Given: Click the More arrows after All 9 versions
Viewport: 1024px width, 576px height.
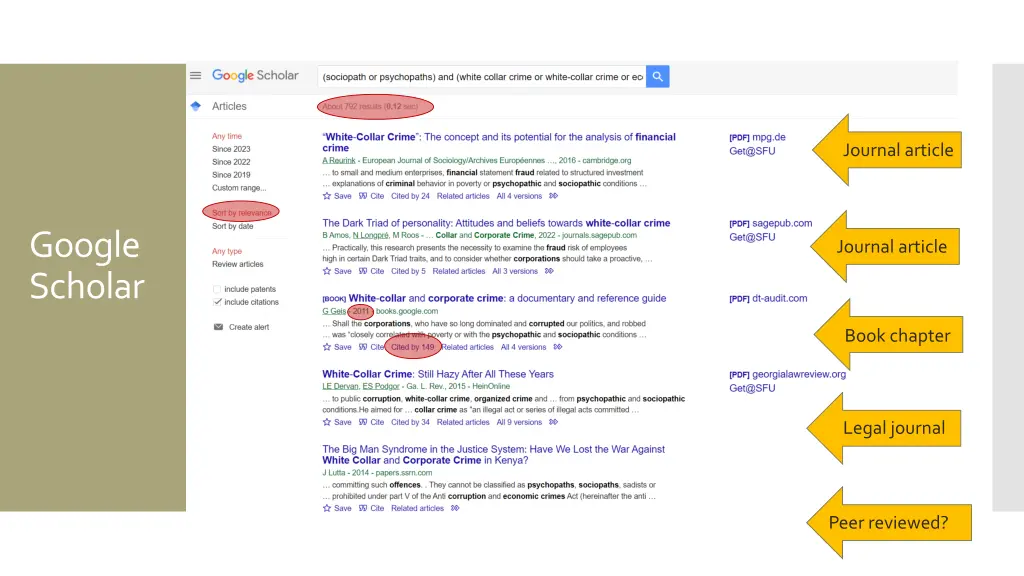Looking at the screenshot, I should [553, 422].
